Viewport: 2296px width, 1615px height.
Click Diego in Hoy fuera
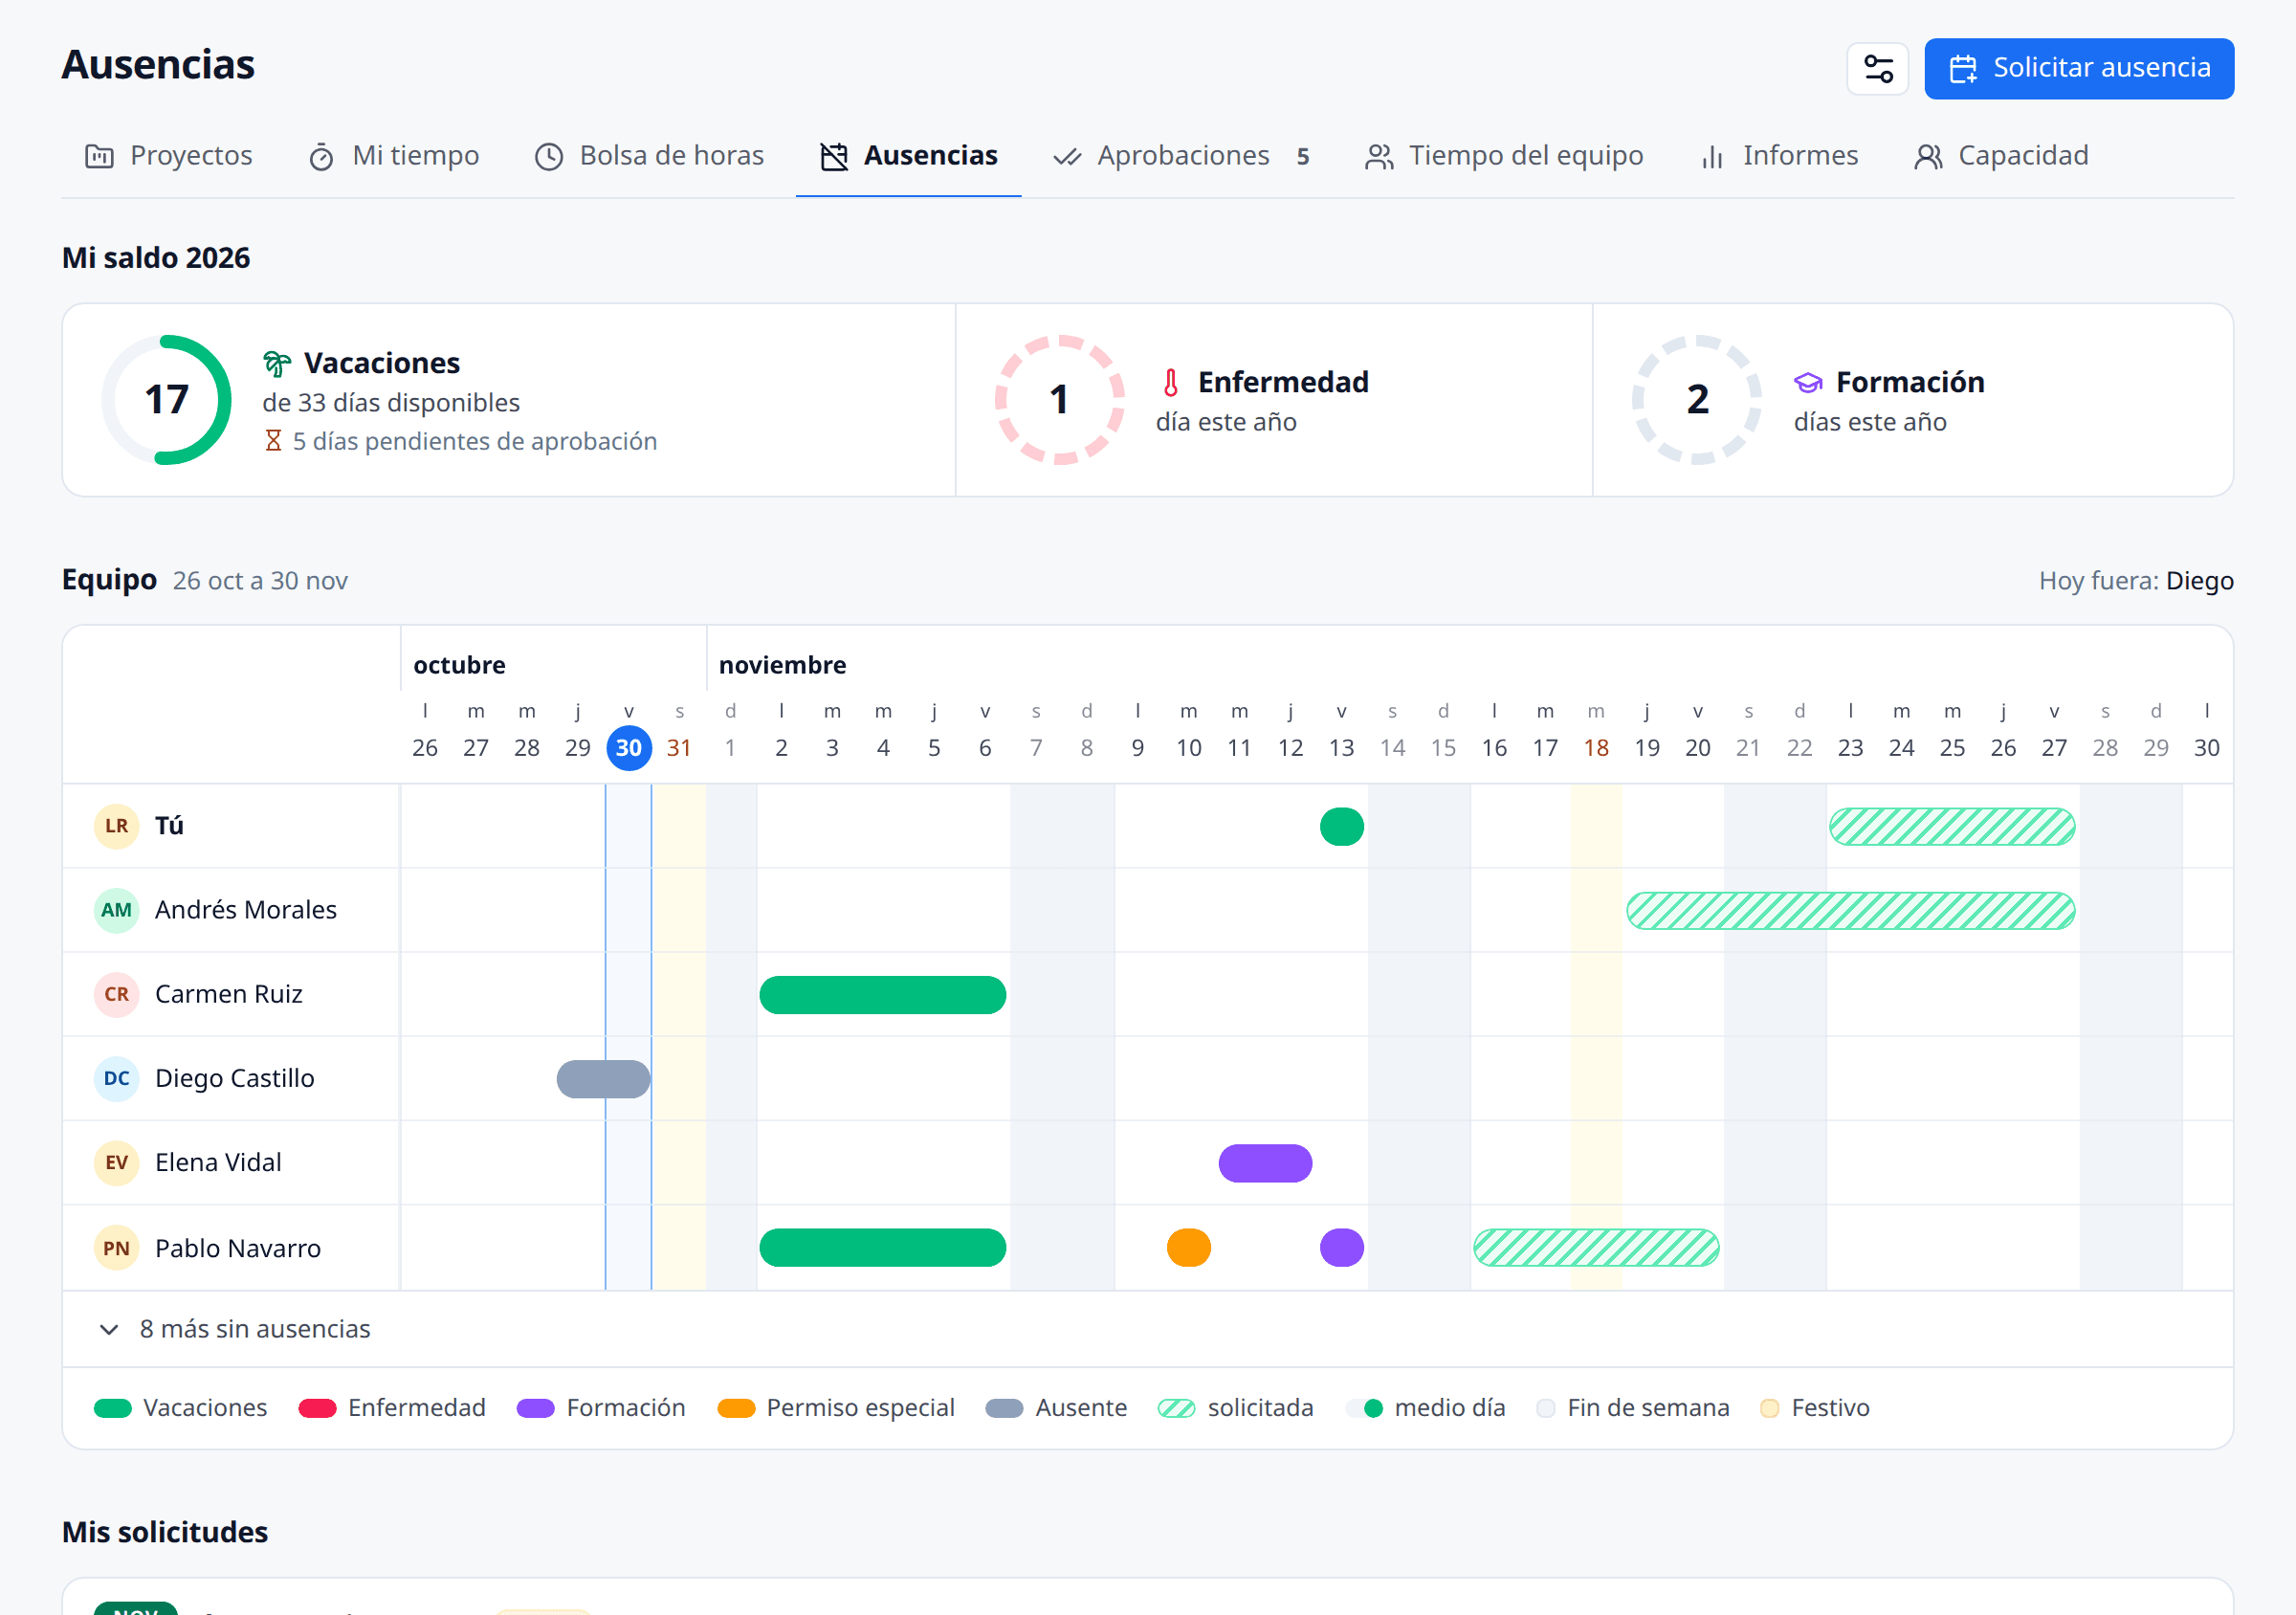(2199, 581)
